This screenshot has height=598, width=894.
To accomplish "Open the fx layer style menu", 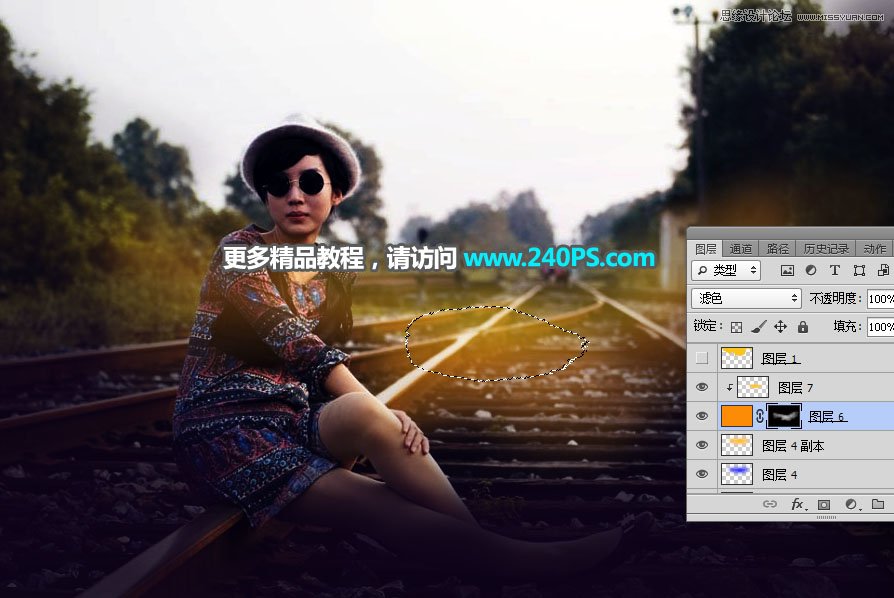I will pos(798,505).
